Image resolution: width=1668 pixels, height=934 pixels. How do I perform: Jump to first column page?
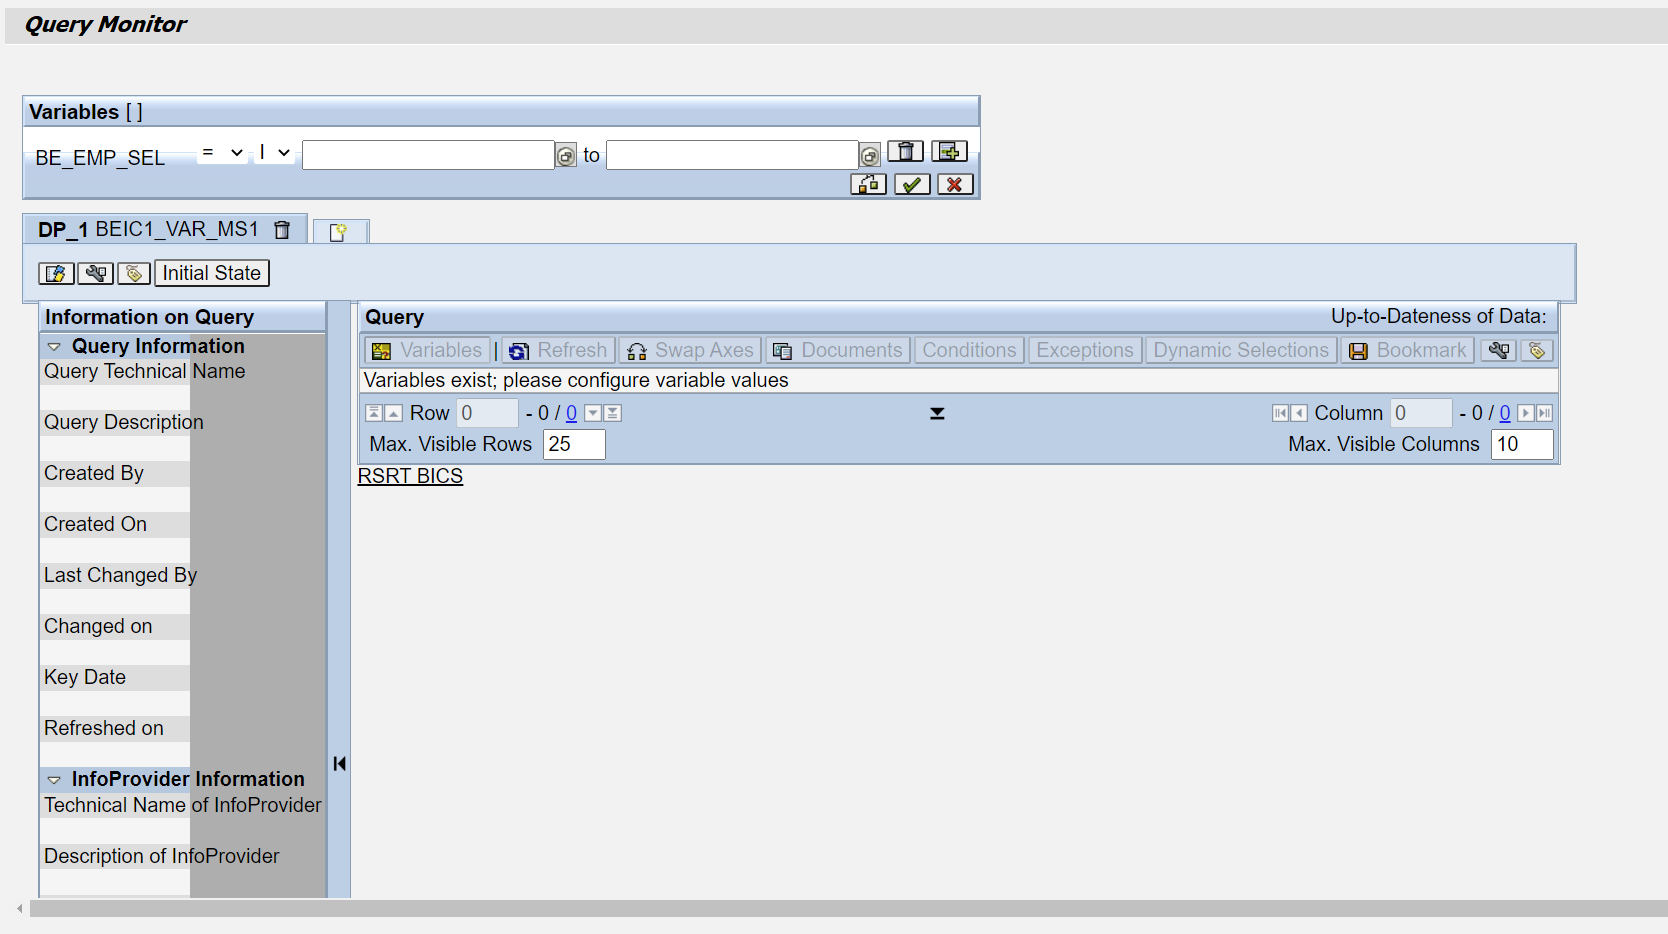[x=1280, y=413]
